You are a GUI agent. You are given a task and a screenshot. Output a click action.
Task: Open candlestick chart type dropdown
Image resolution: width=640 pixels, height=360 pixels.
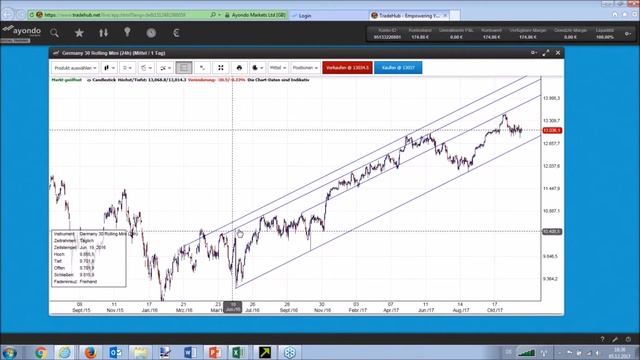(109, 68)
